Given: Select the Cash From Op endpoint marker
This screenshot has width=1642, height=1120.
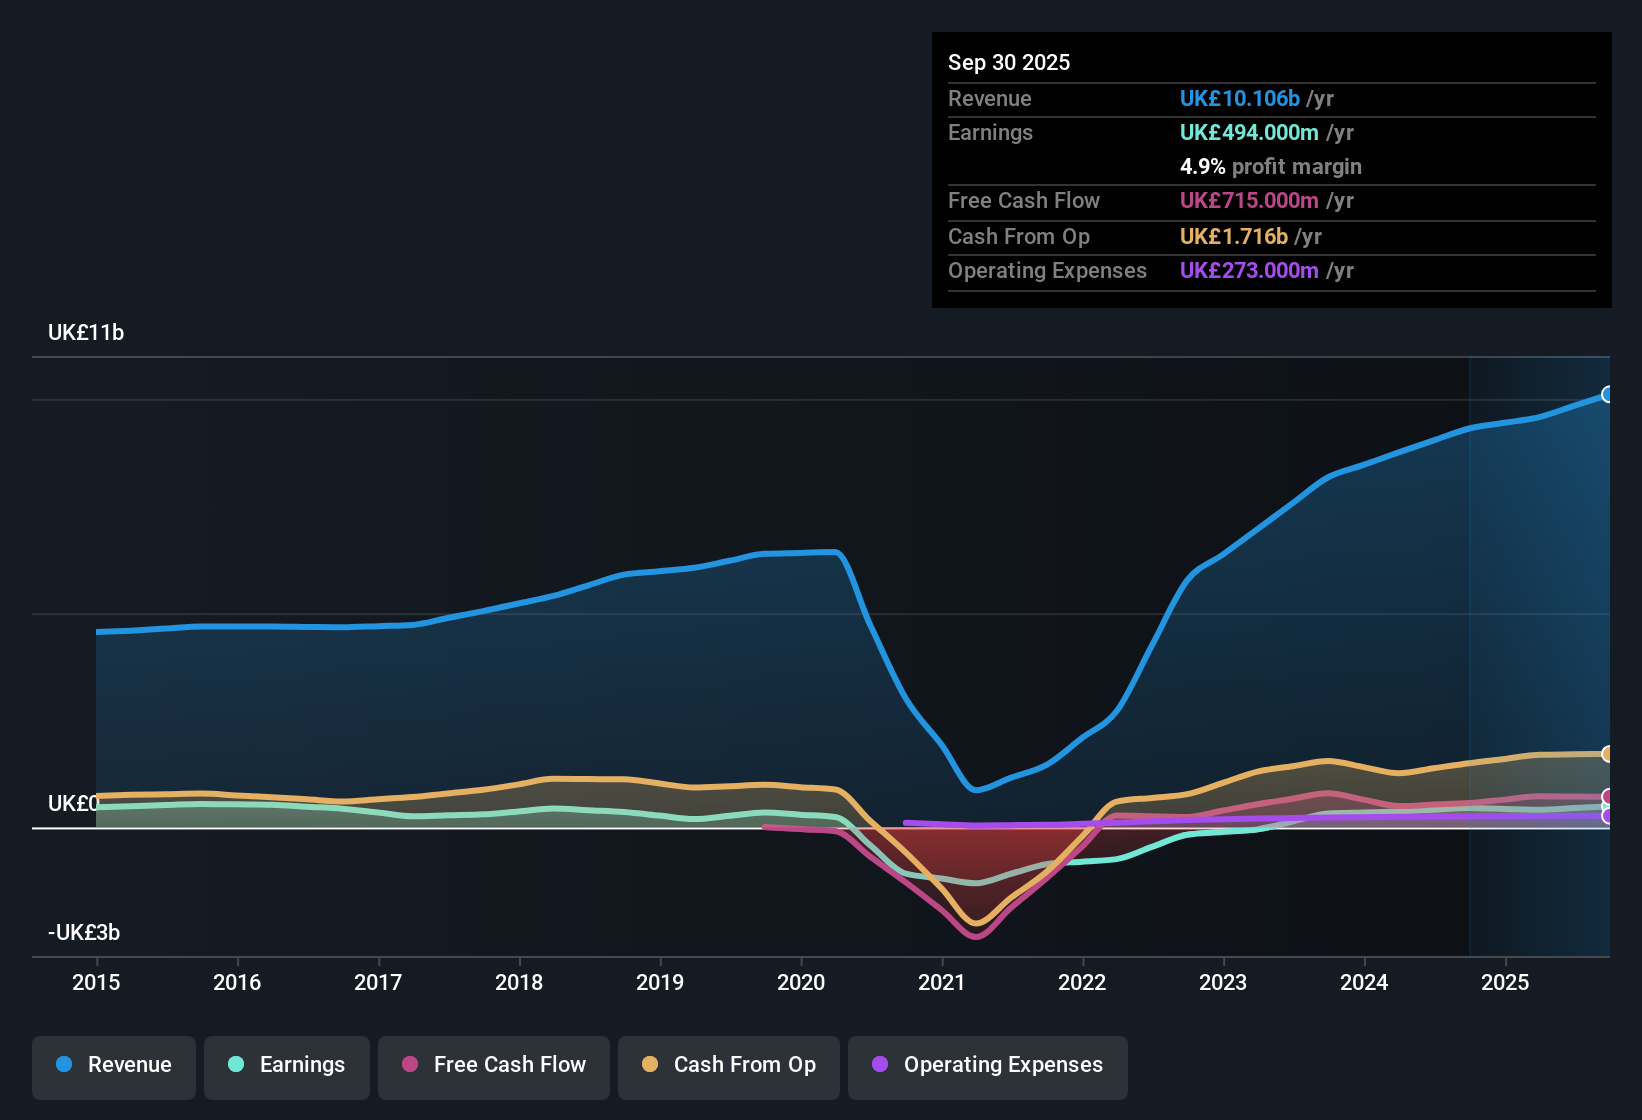Looking at the screenshot, I should (1607, 753).
